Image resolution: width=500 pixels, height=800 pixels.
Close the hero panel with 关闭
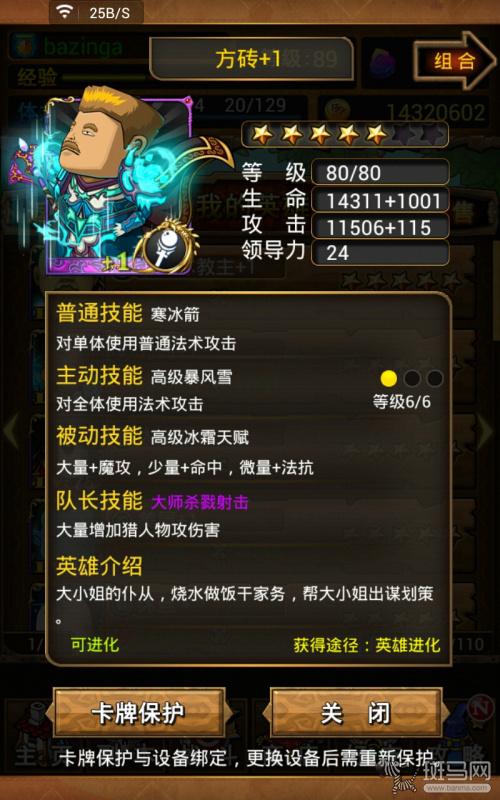coord(356,712)
